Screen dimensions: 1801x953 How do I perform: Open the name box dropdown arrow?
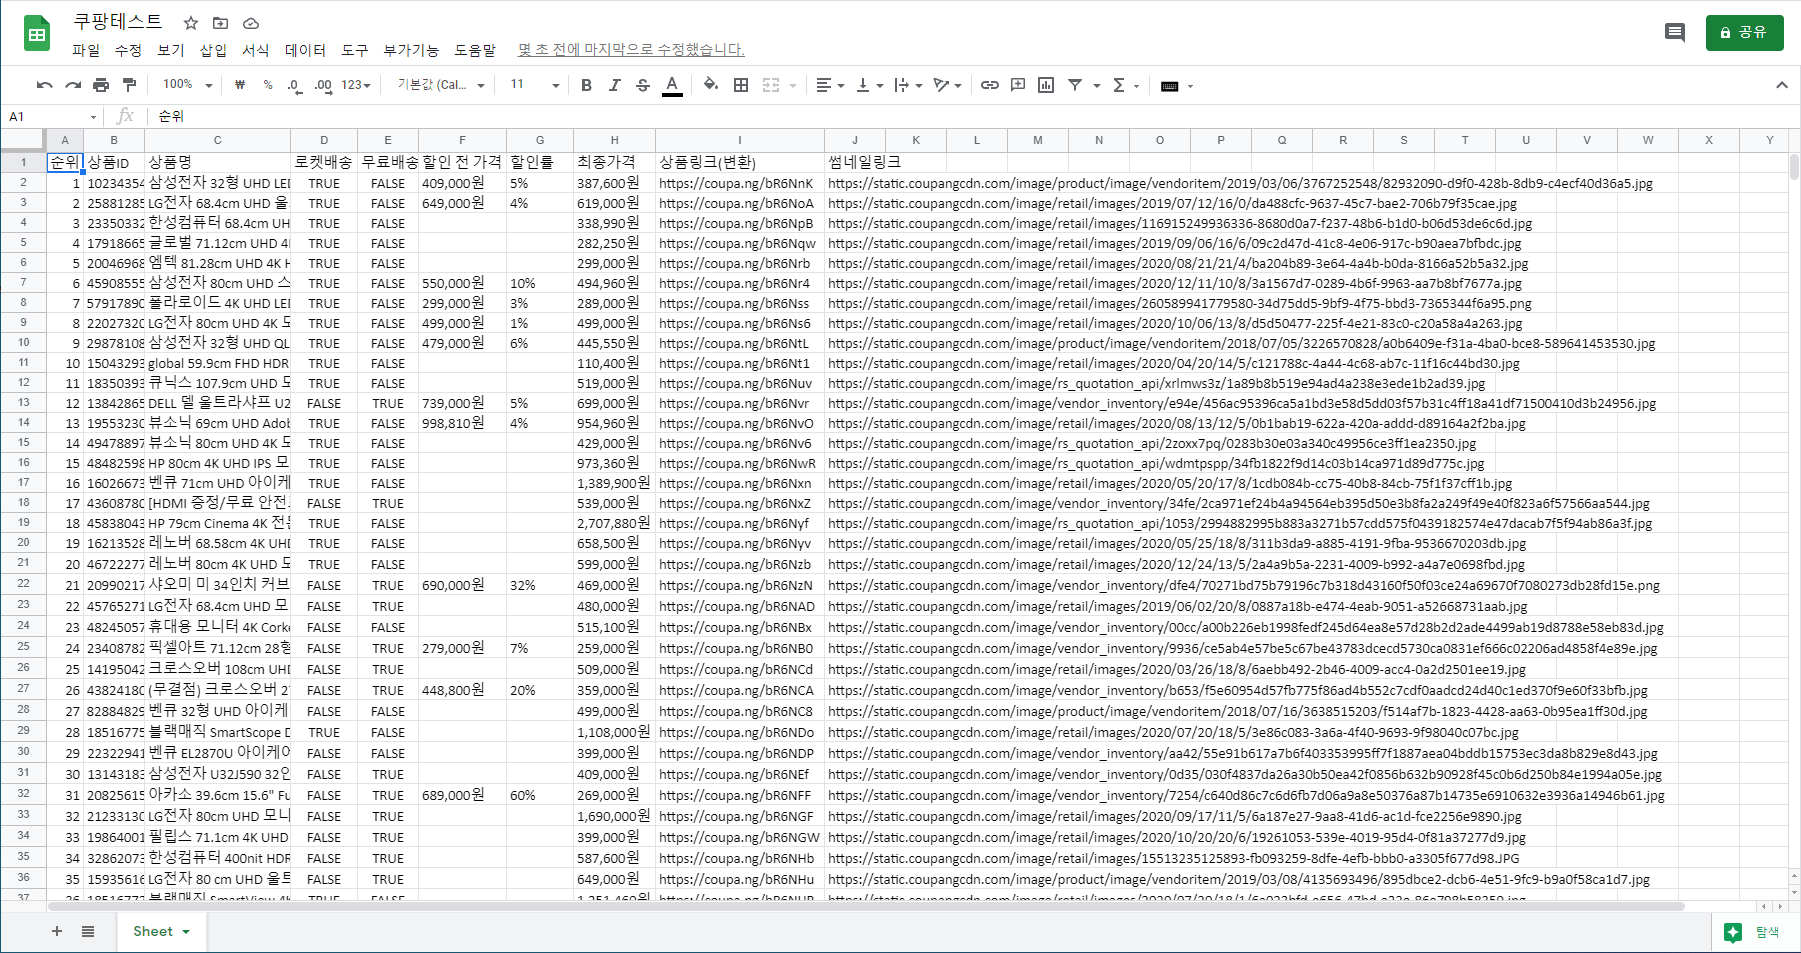tap(93, 117)
